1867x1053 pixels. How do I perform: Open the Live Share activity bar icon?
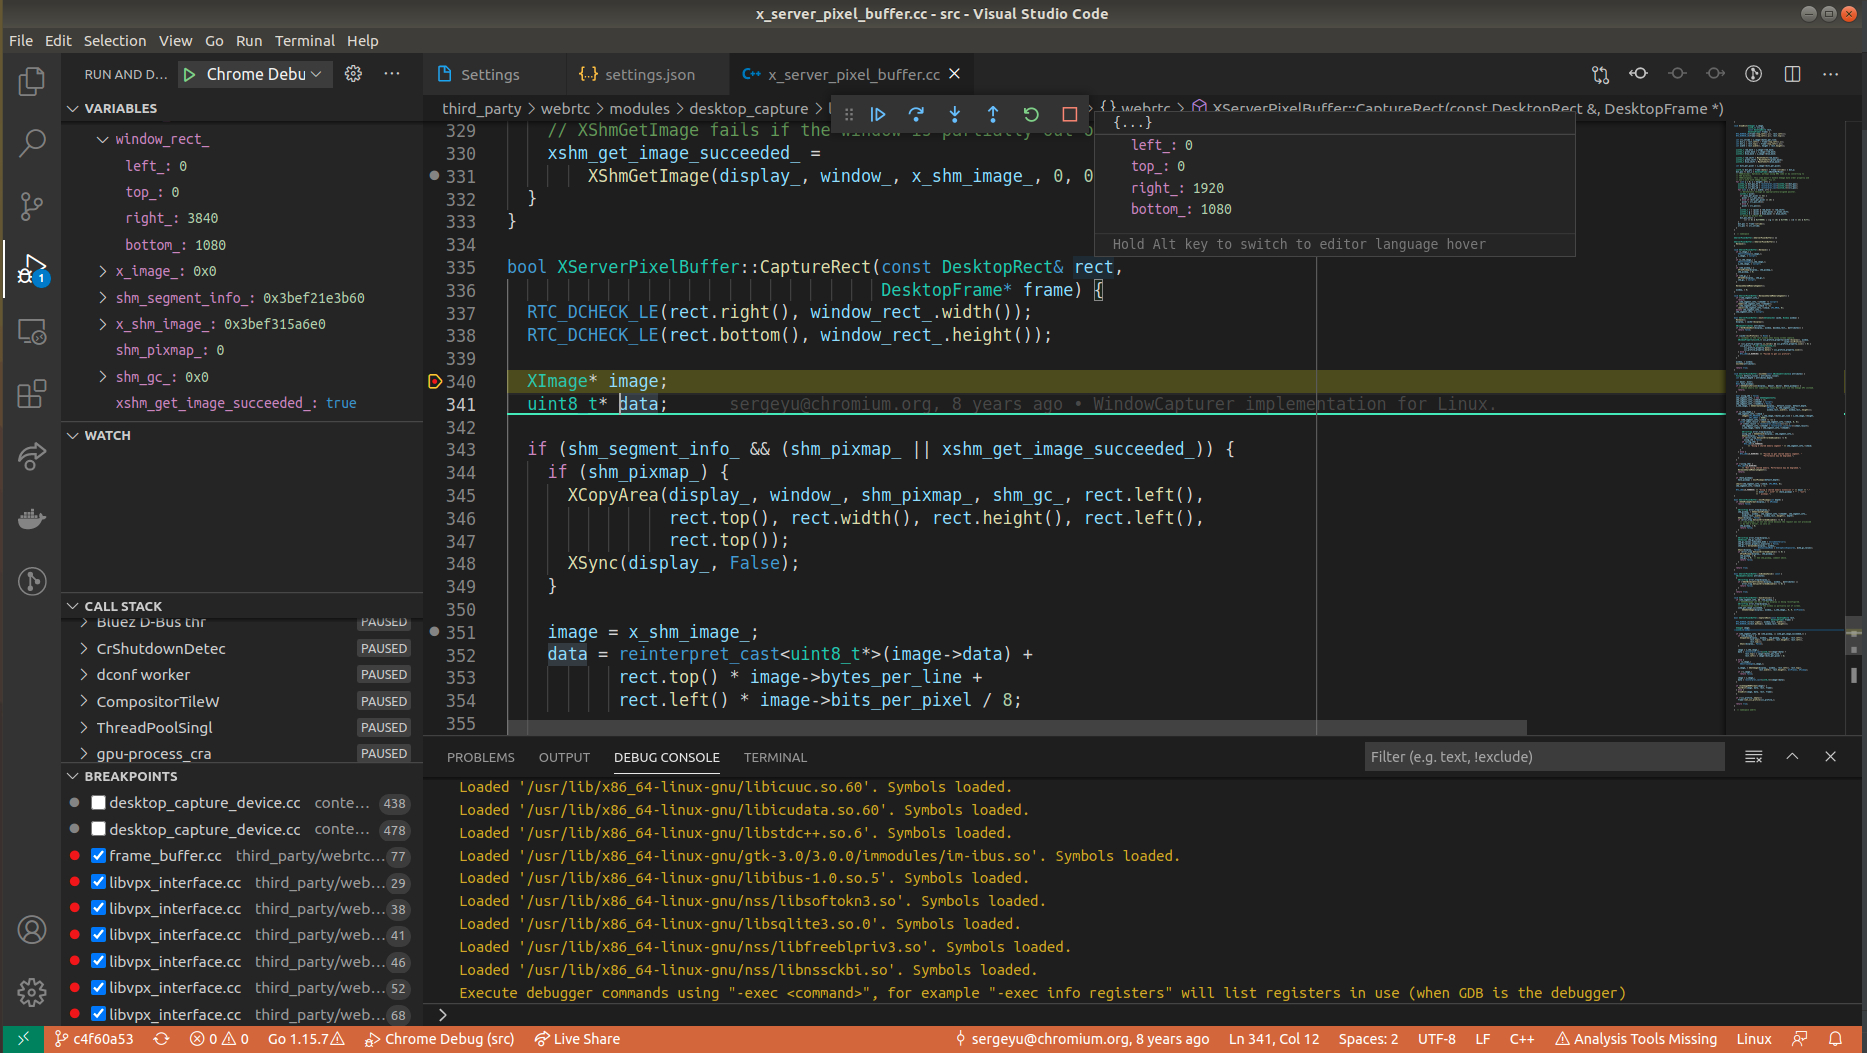(32, 456)
